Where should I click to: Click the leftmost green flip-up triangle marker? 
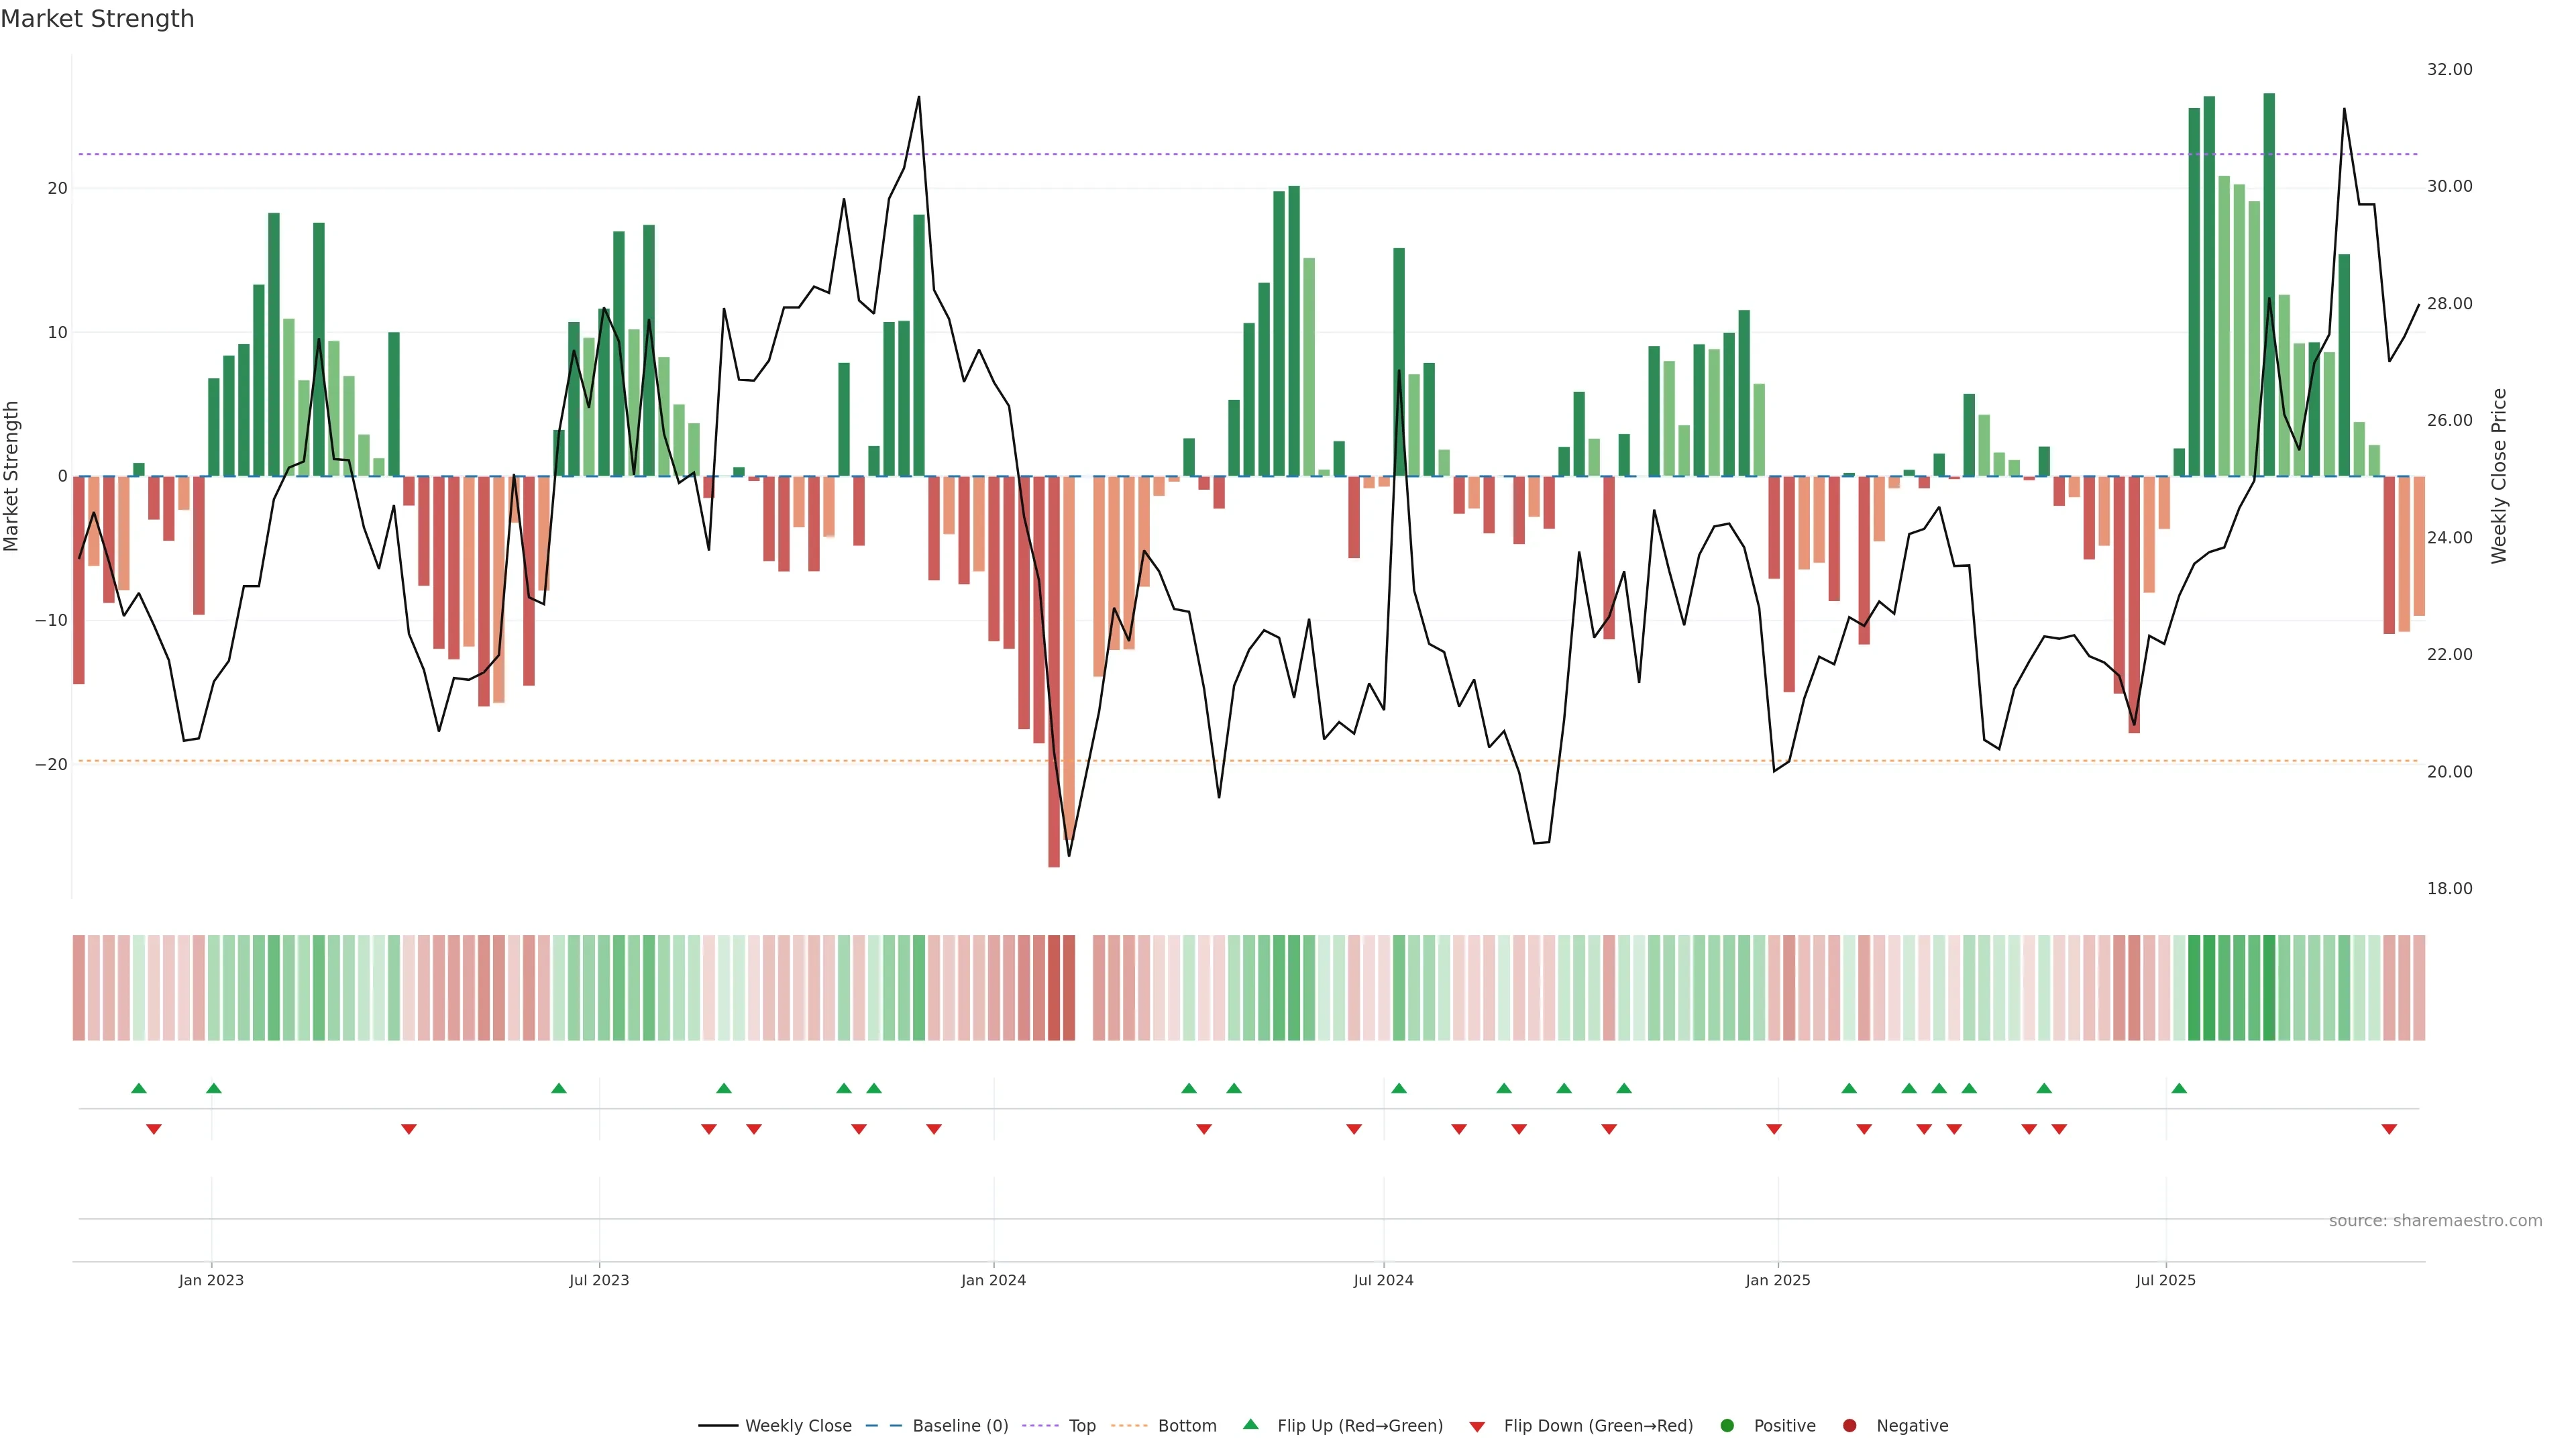coord(139,1088)
